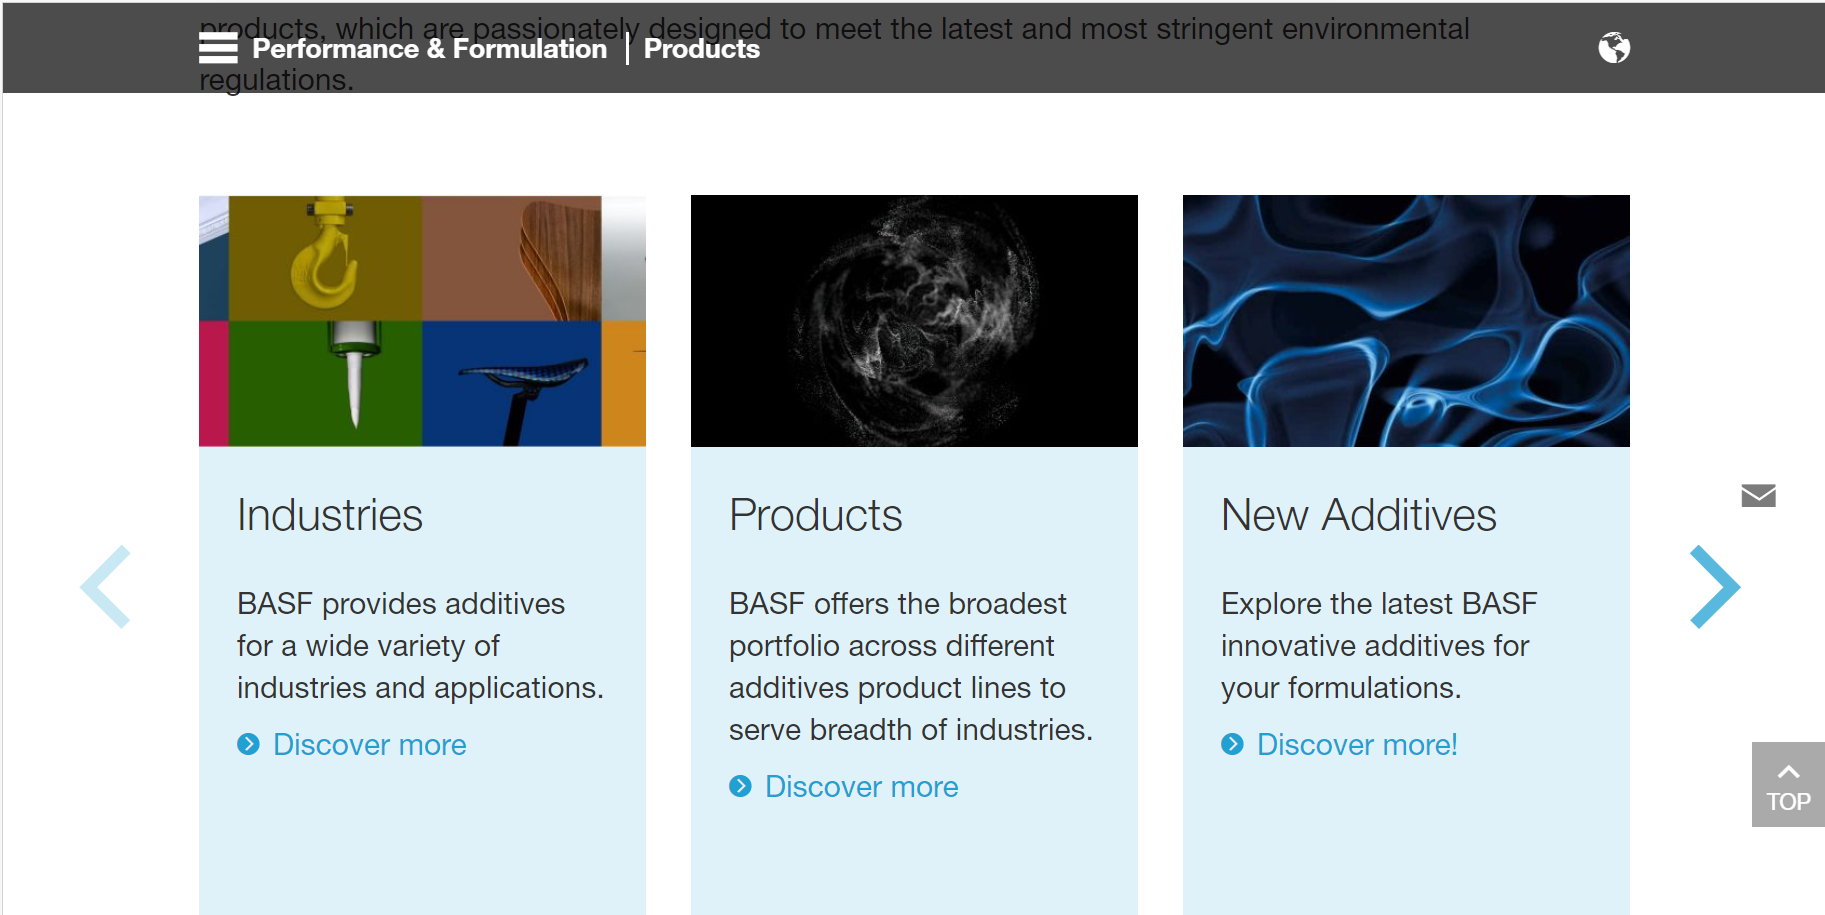The image size is (1825, 915).
Task: Open the Industries colorful collage image
Action: [x=422, y=321]
